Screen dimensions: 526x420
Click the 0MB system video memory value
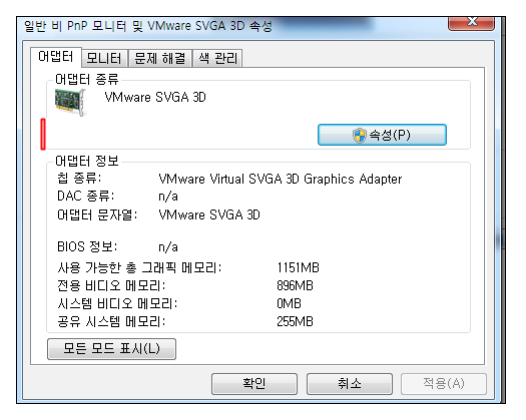coord(289,303)
